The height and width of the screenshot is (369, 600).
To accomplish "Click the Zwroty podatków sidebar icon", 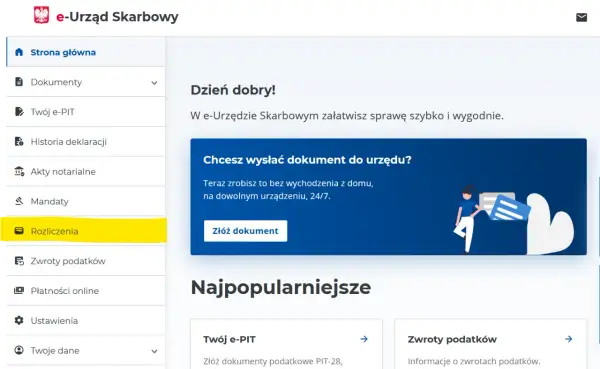I will (19, 261).
